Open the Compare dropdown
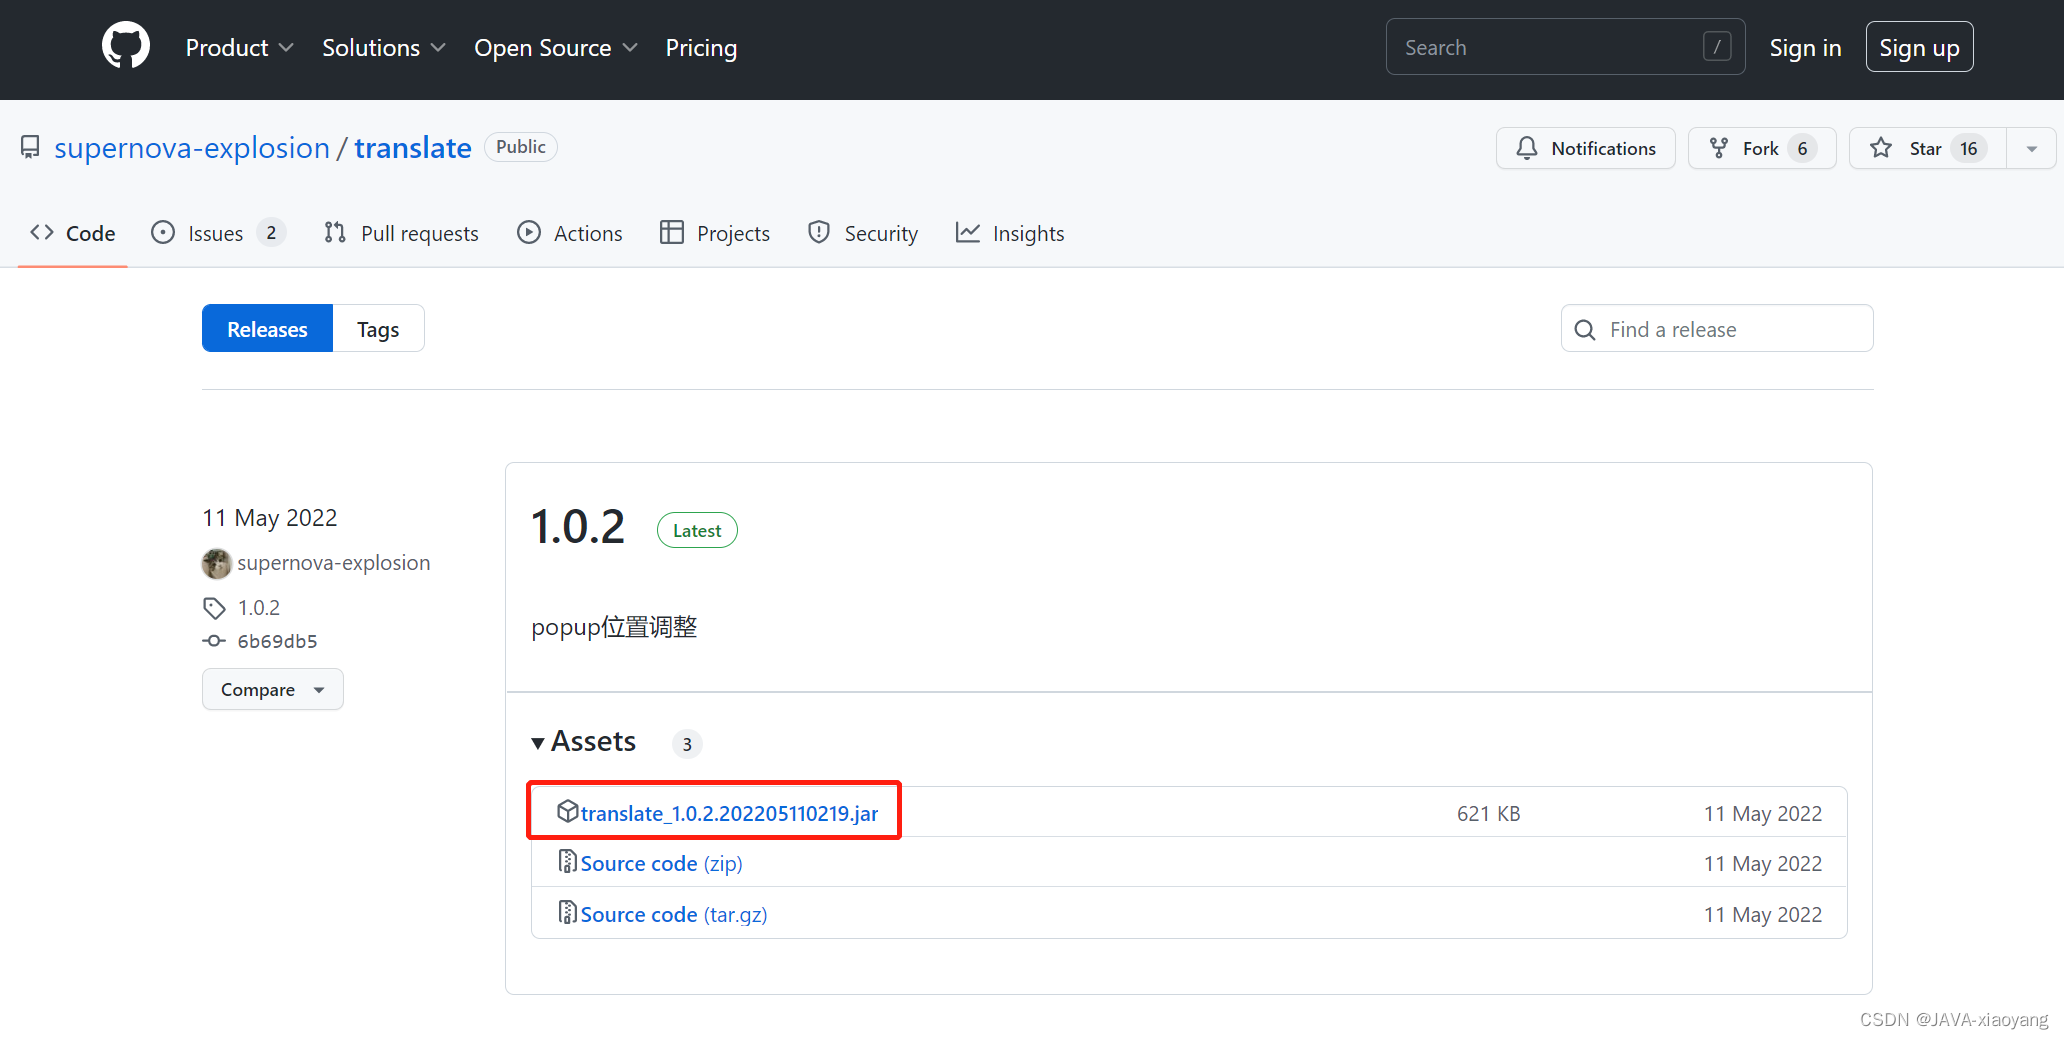Image resolution: width=2064 pixels, height=1039 pixels. (273, 690)
